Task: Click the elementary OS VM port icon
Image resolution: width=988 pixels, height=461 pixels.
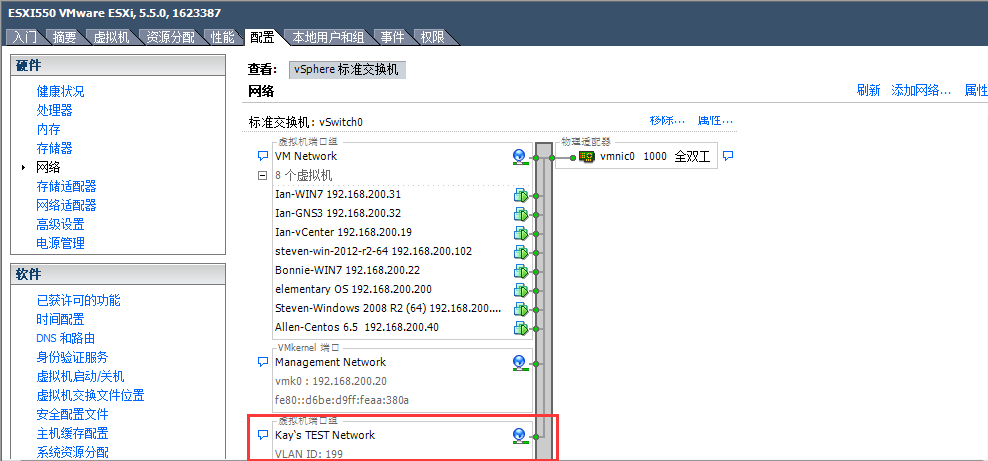Action: 520,290
